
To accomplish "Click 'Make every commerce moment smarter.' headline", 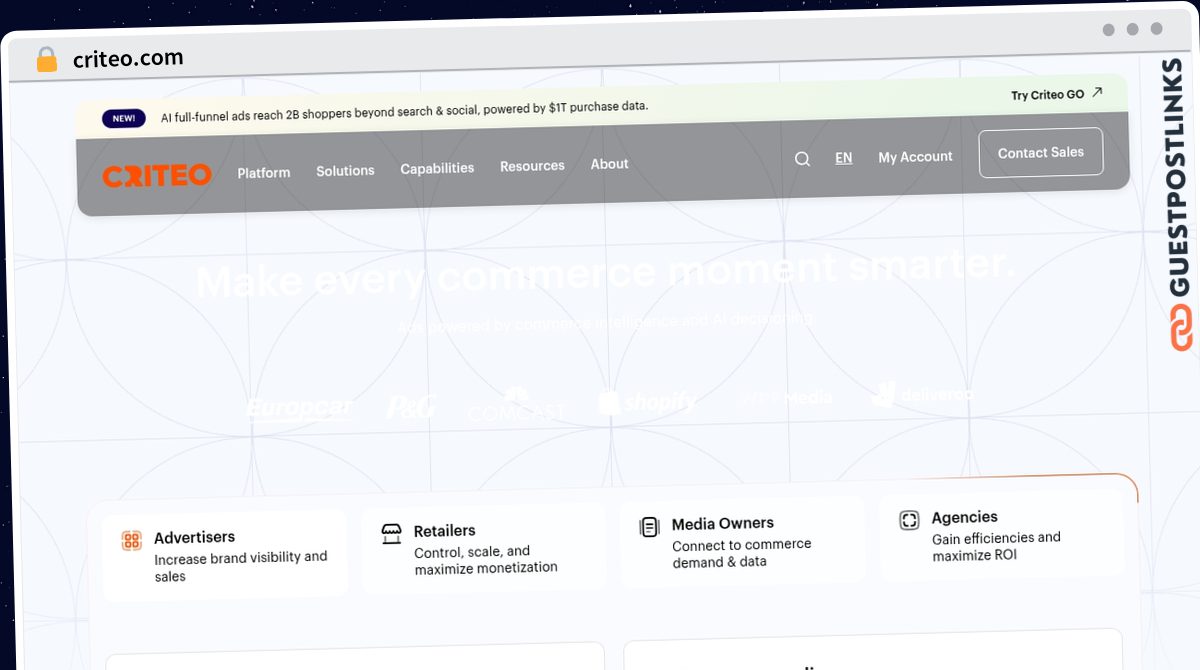I will [606, 273].
